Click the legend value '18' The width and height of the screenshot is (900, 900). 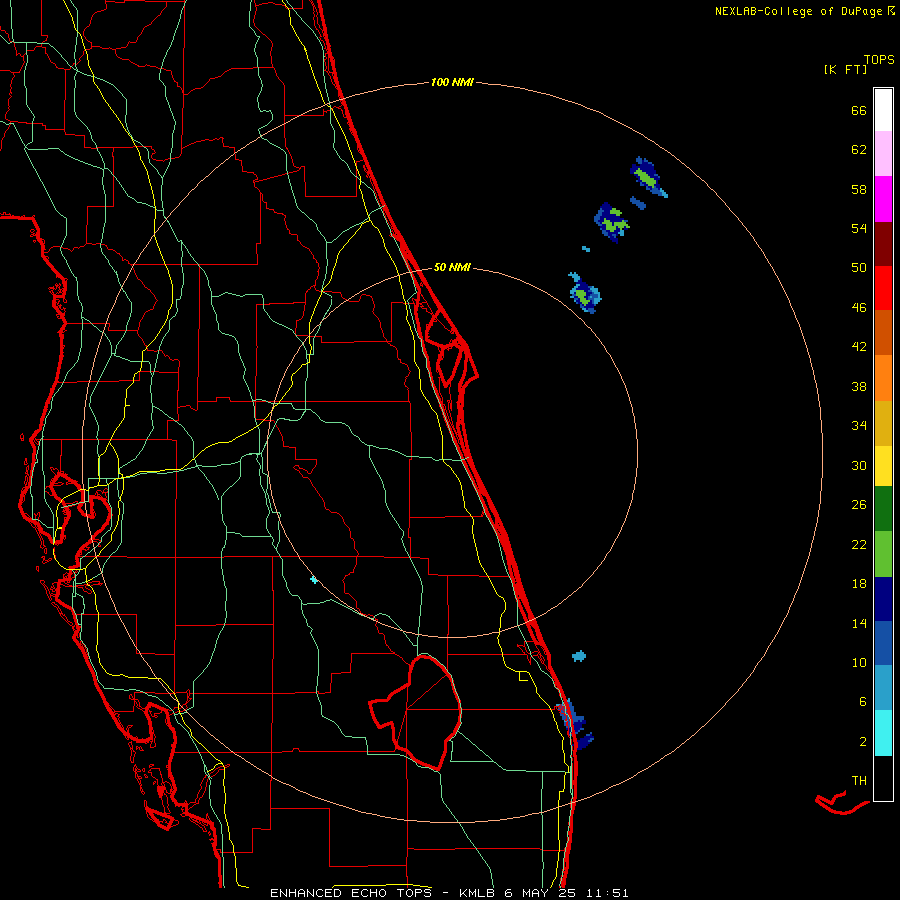(x=859, y=584)
